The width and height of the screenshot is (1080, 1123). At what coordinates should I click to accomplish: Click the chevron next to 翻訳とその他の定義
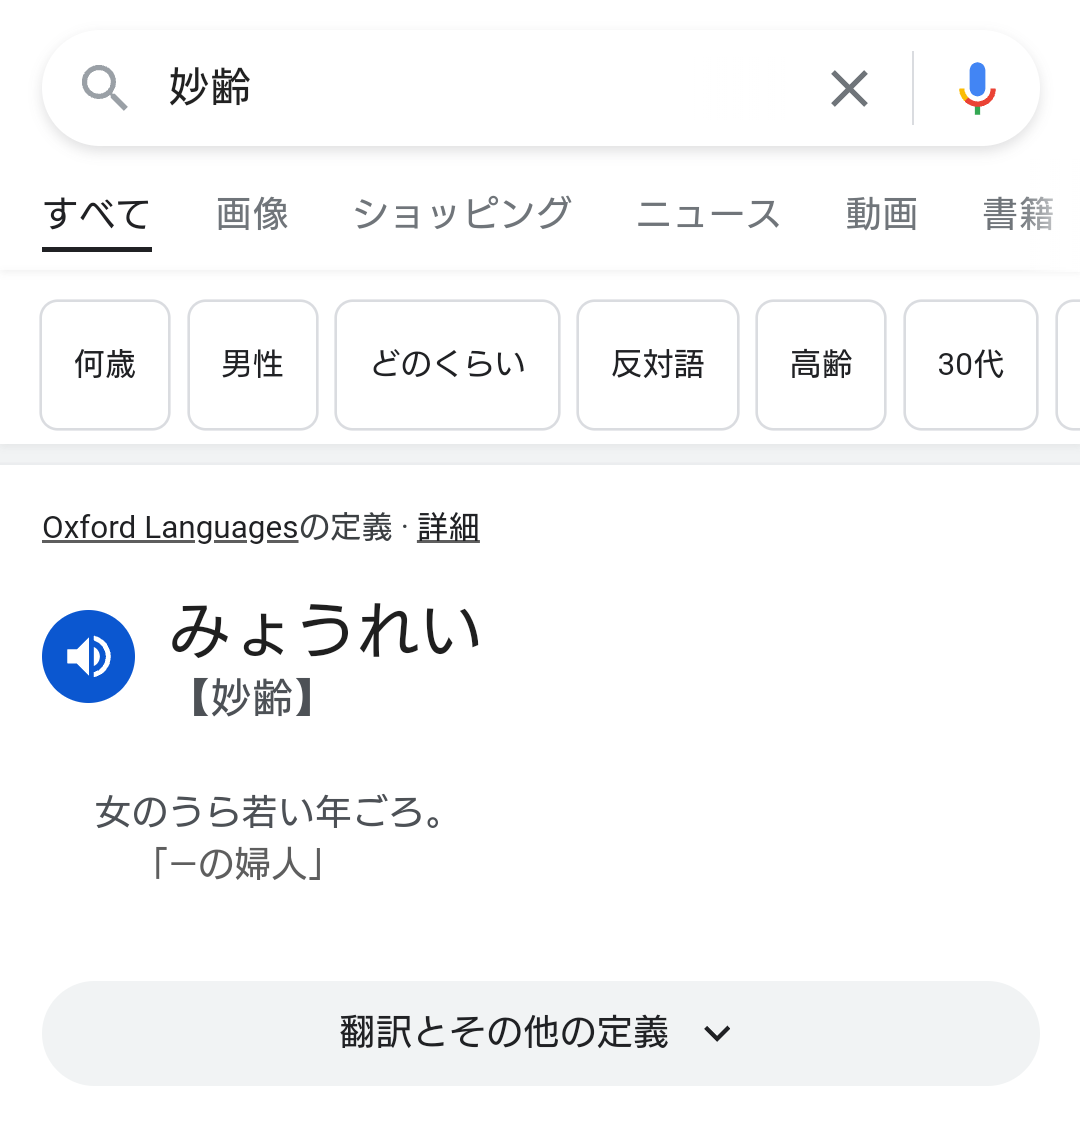tap(717, 1033)
